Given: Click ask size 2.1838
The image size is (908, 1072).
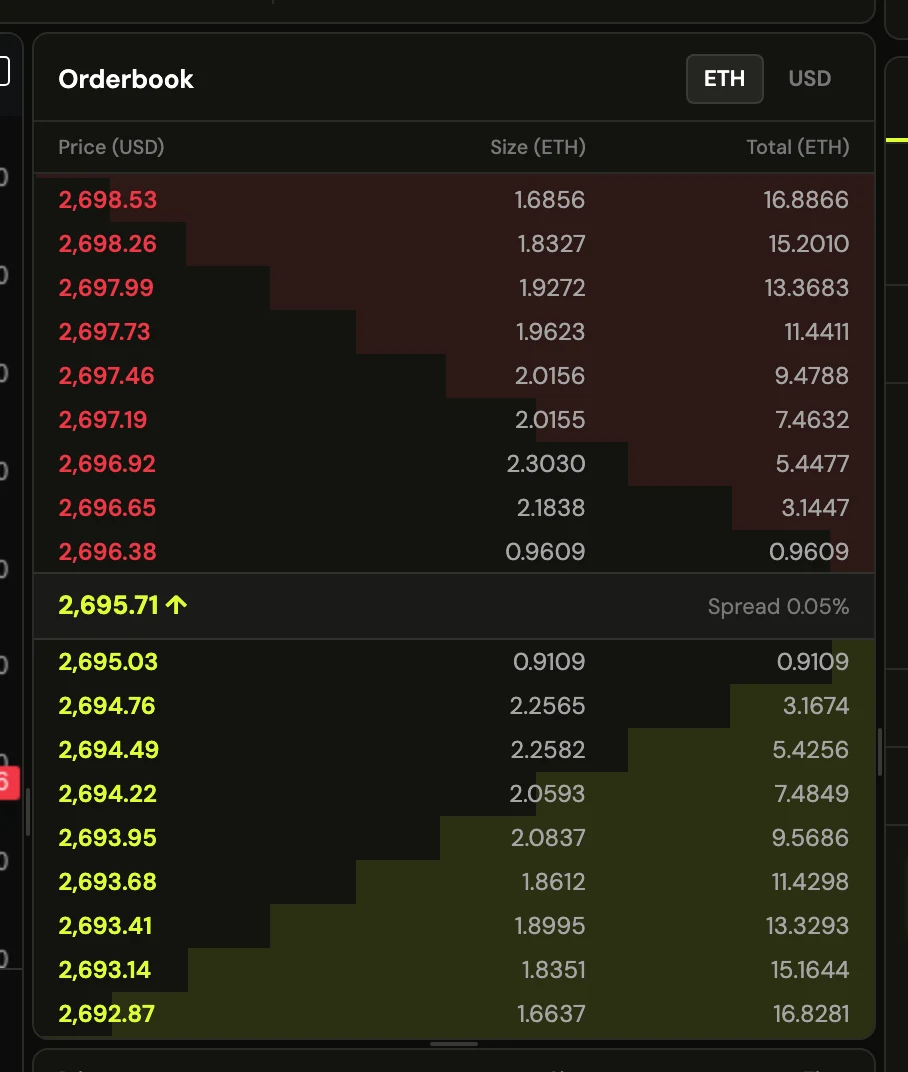Looking at the screenshot, I should (x=551, y=507).
